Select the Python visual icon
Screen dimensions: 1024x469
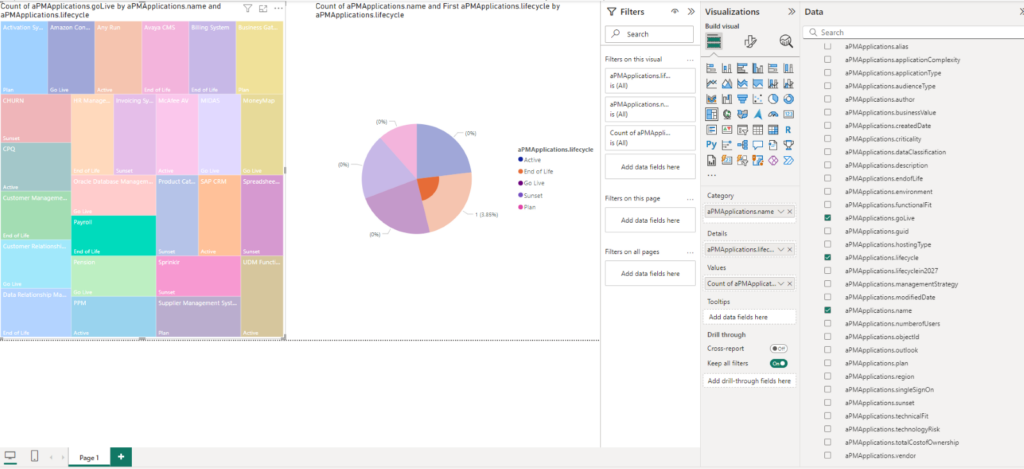pyautogui.click(x=711, y=145)
